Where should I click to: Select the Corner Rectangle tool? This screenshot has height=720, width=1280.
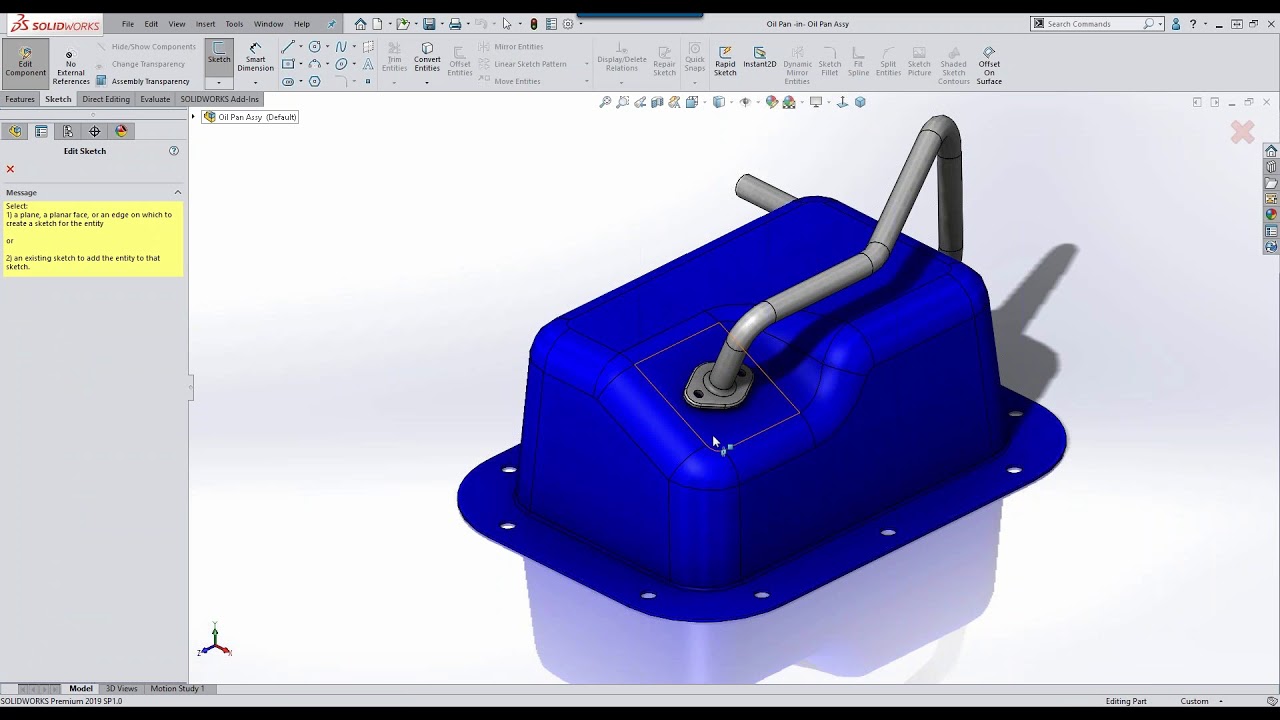(288, 64)
